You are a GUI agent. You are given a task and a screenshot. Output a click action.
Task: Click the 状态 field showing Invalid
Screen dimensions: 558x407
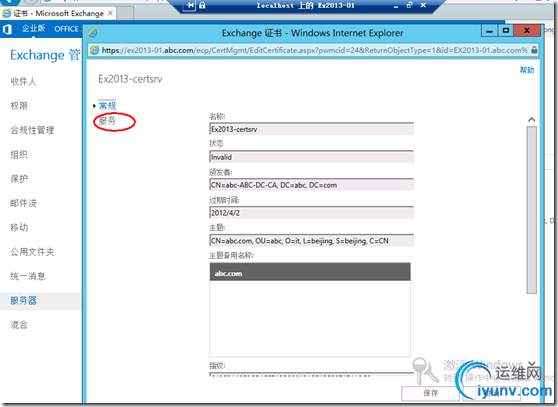[x=312, y=157]
